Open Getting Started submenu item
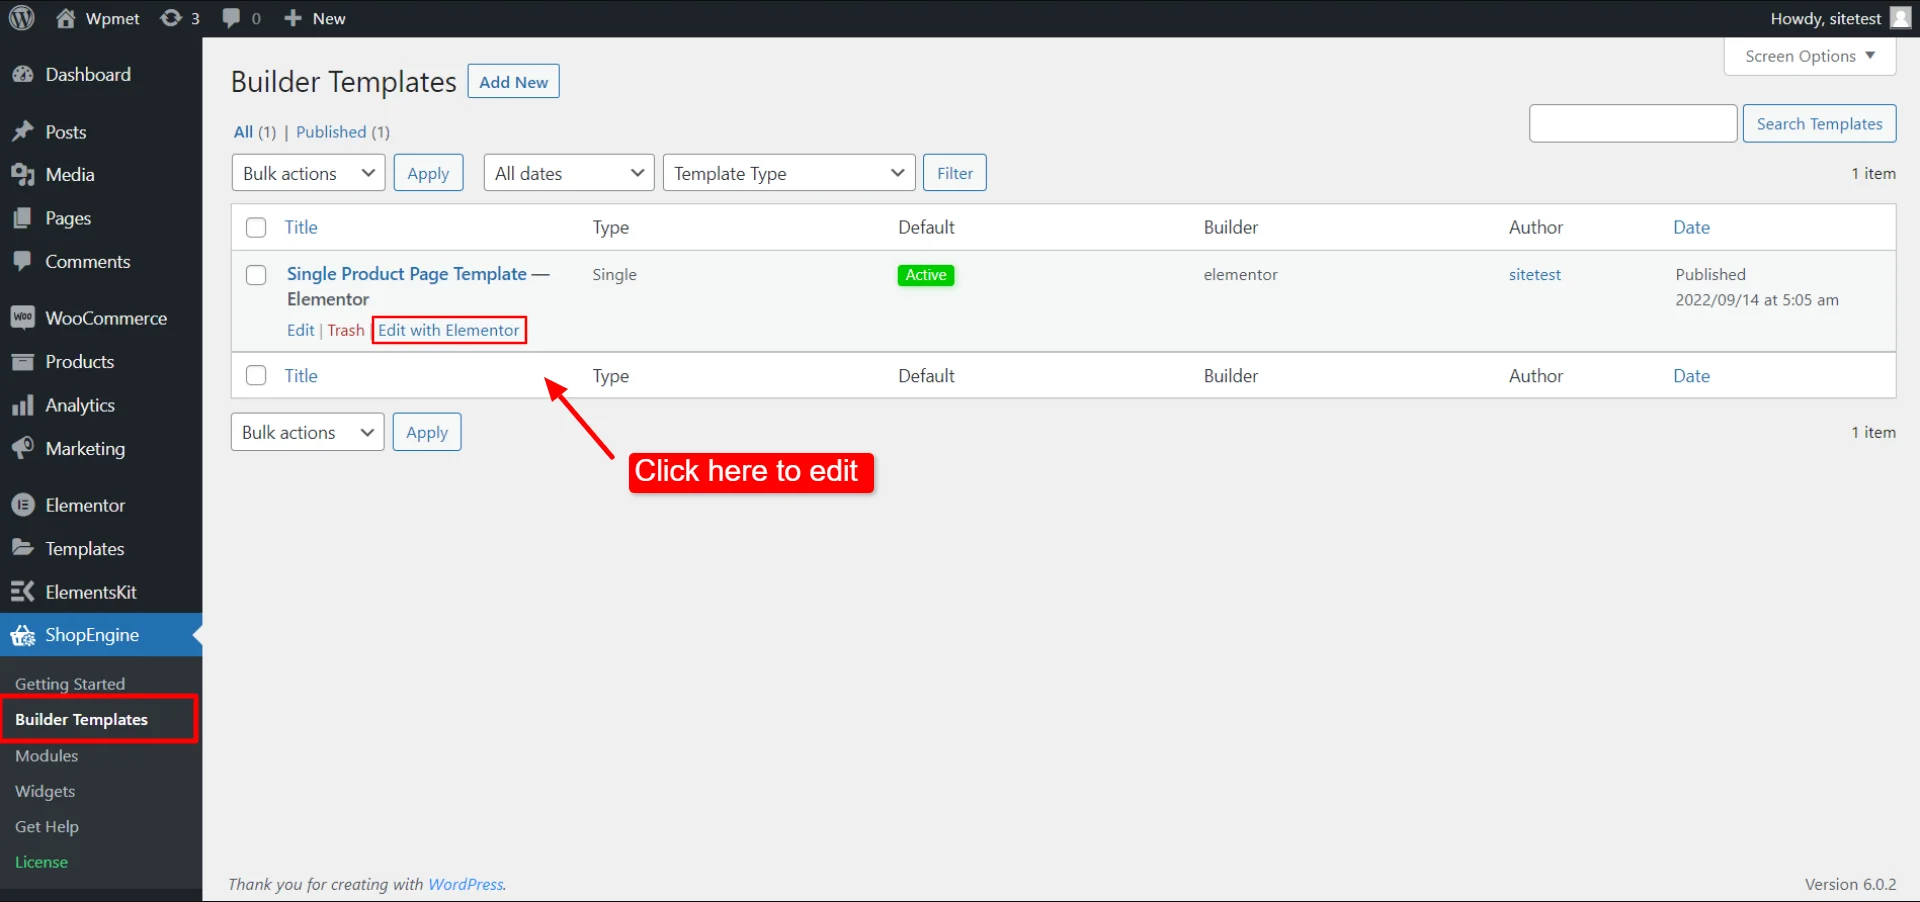The height and width of the screenshot is (902, 1920). pos(70,684)
